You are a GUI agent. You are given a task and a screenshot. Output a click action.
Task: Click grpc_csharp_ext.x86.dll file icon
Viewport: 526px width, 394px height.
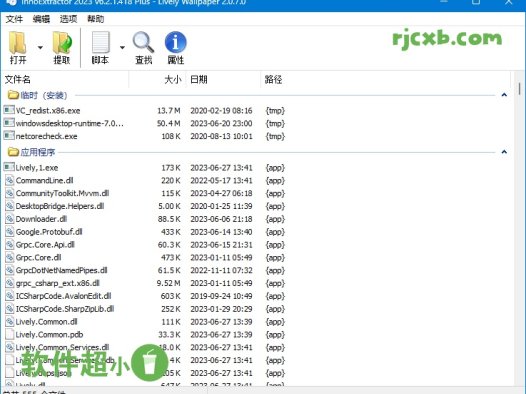pyautogui.click(x=10, y=283)
